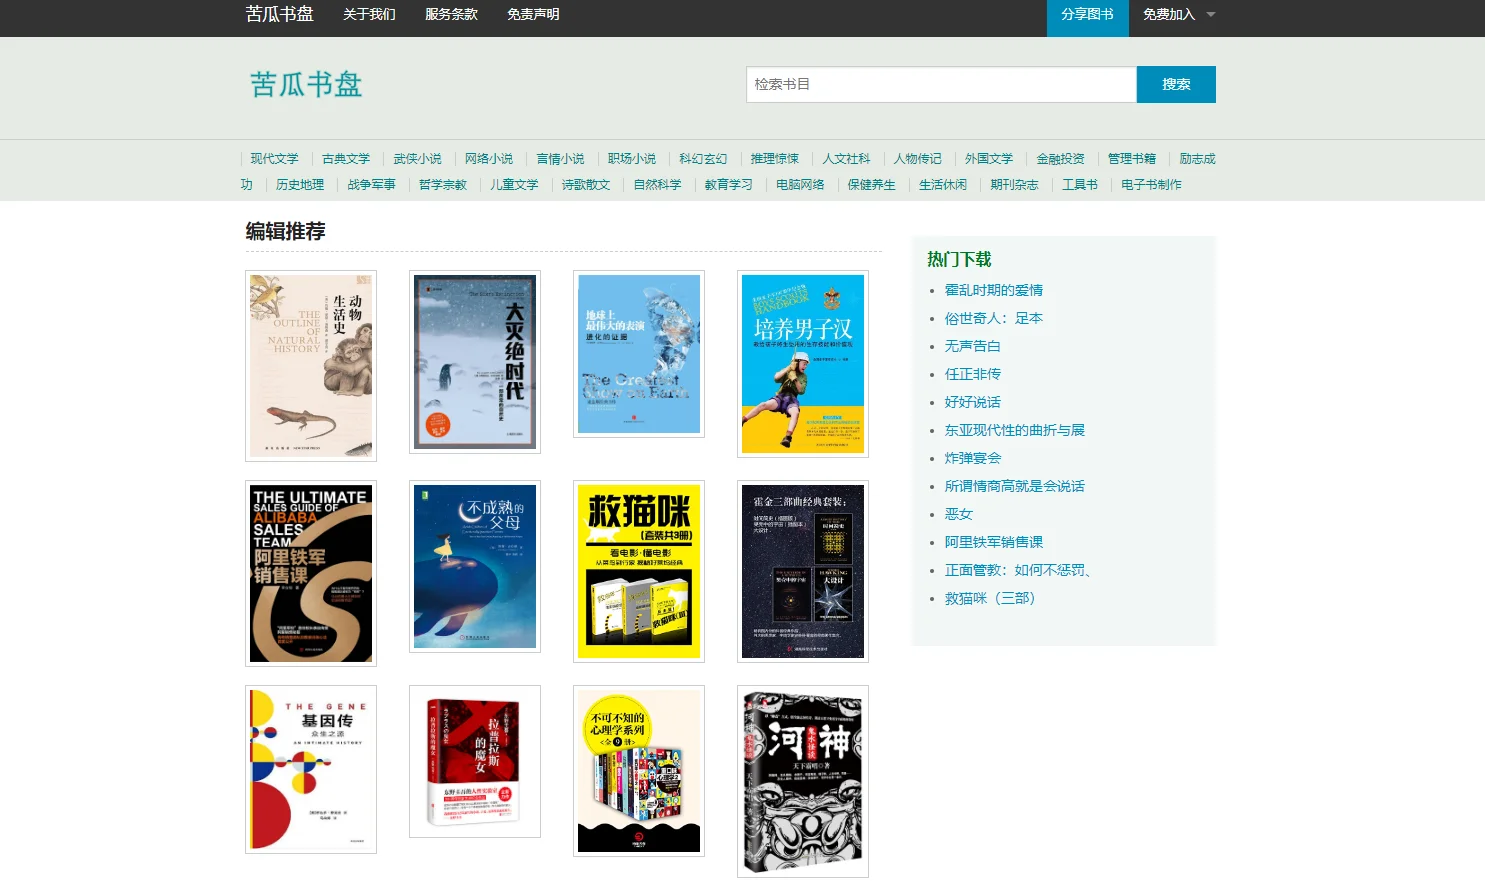The width and height of the screenshot is (1485, 896).
Task: Open the 拉普拉斯的魔女 book cover
Action: [475, 761]
